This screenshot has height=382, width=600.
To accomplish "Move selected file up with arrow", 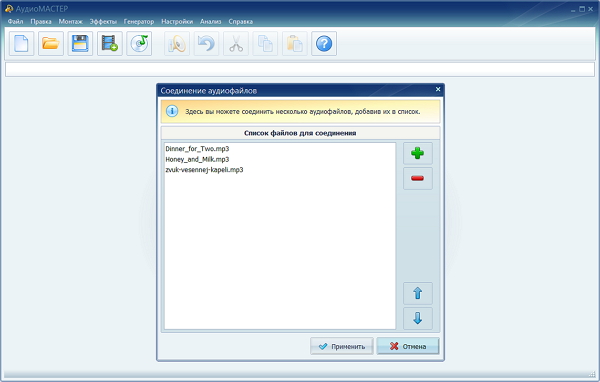I will coord(417,294).
